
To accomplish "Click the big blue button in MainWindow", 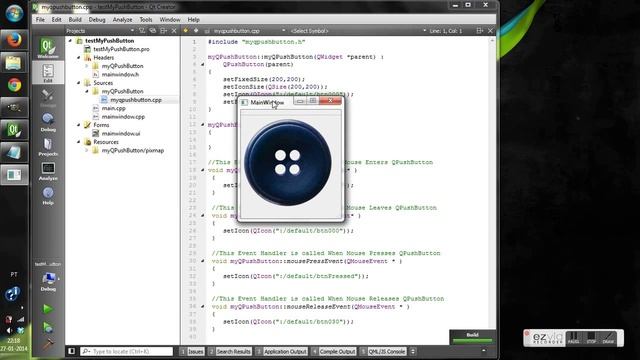I will click(288, 162).
